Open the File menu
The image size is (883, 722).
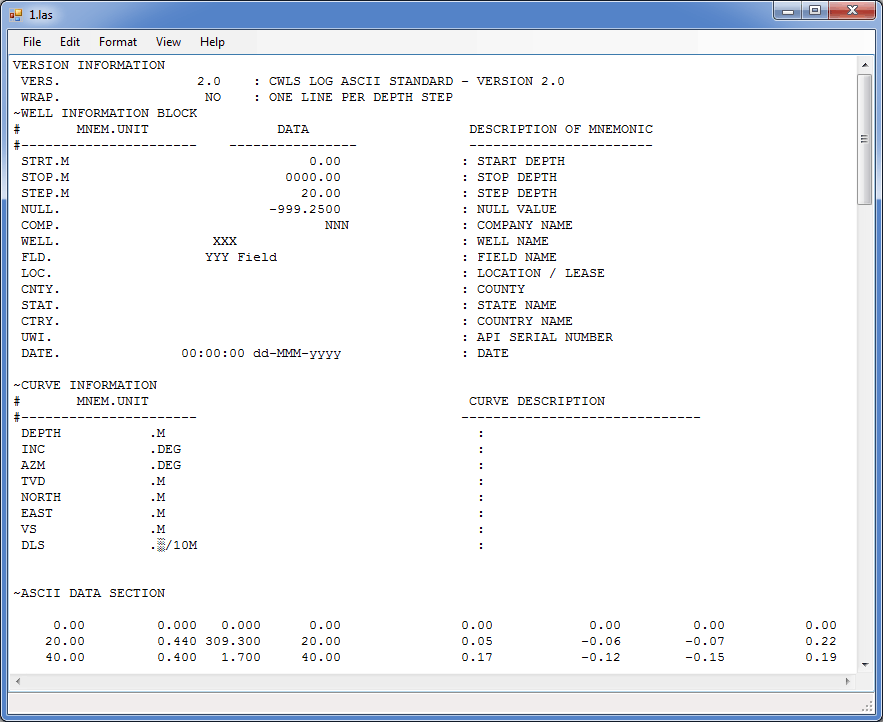tap(32, 42)
